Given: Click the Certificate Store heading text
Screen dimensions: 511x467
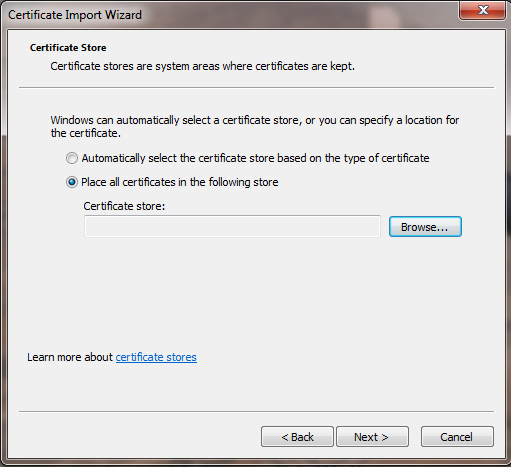Looking at the screenshot, I should (68, 48).
